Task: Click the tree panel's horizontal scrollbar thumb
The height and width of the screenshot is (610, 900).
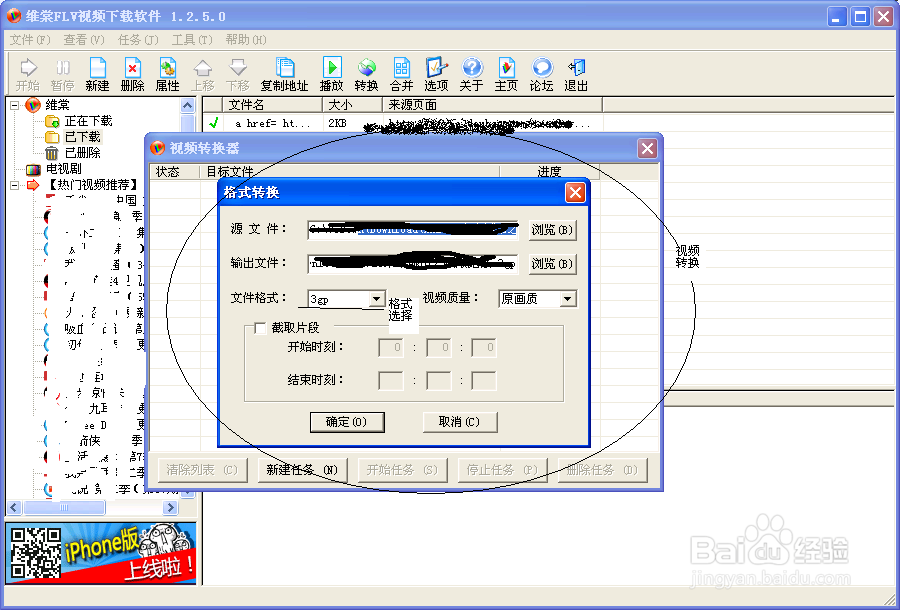Action: 64,507
